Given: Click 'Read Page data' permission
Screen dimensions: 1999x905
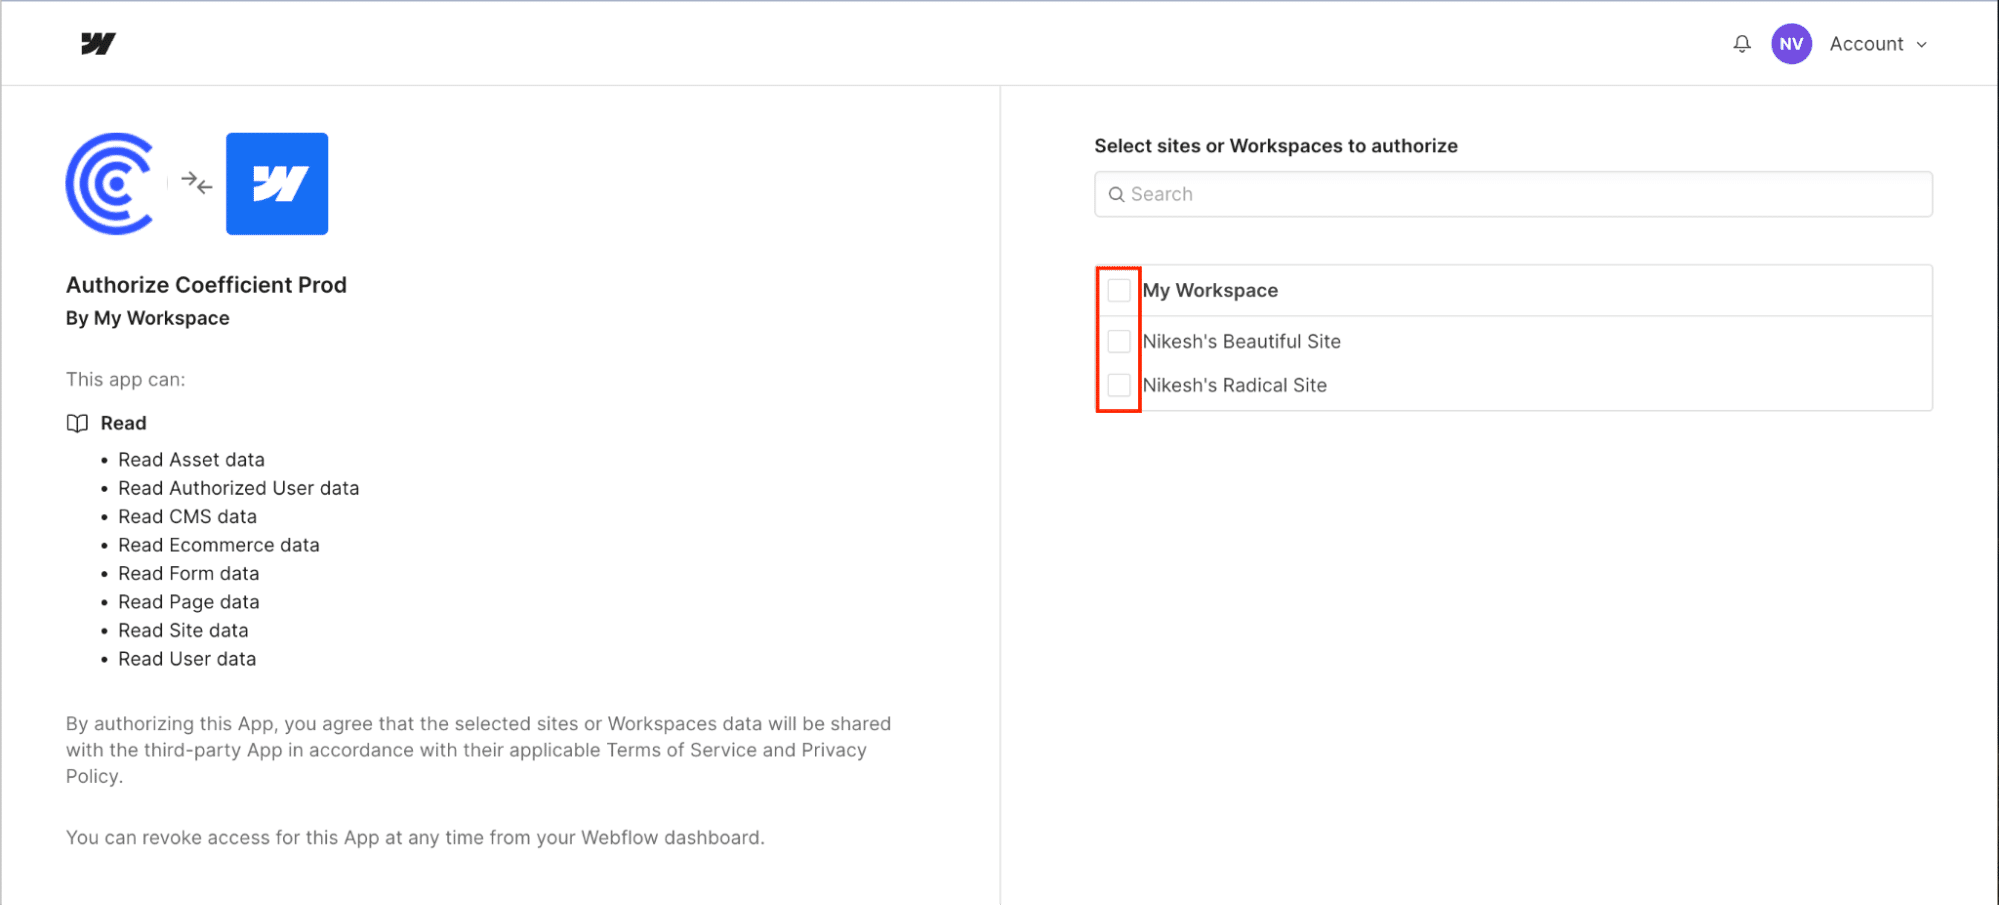Looking at the screenshot, I should click(x=188, y=602).
